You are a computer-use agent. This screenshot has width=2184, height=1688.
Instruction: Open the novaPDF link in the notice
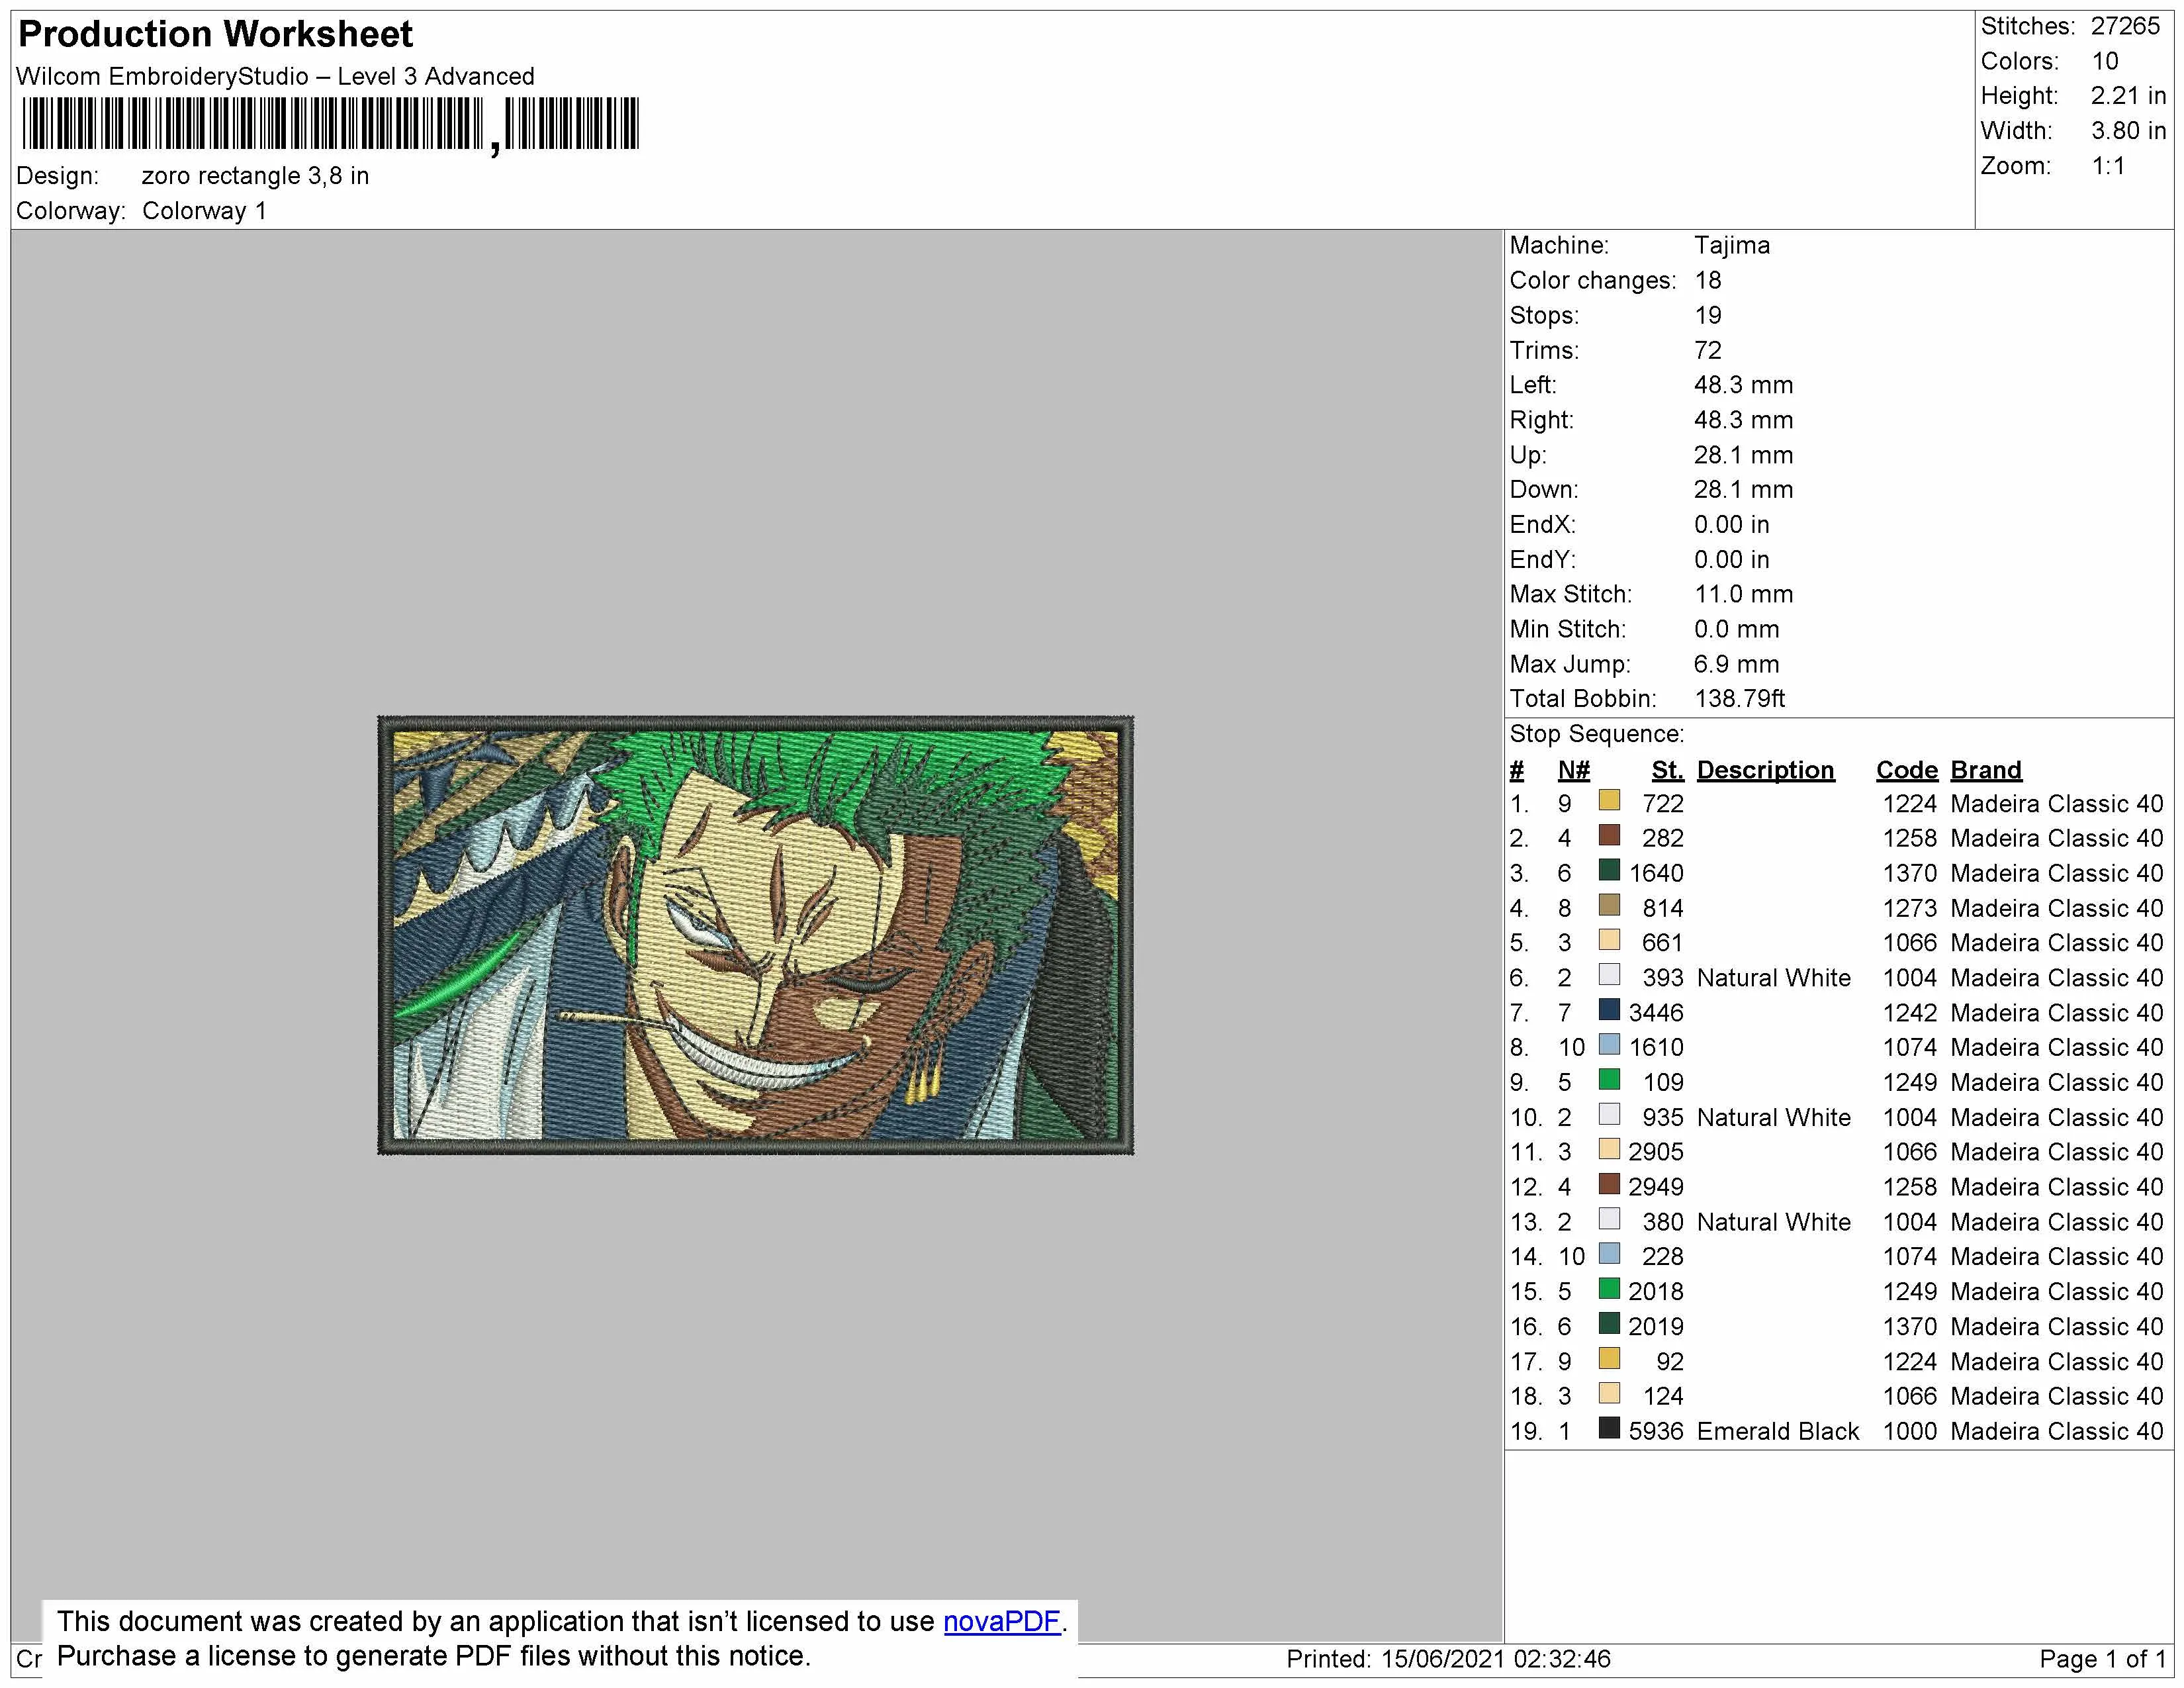[1001, 1622]
